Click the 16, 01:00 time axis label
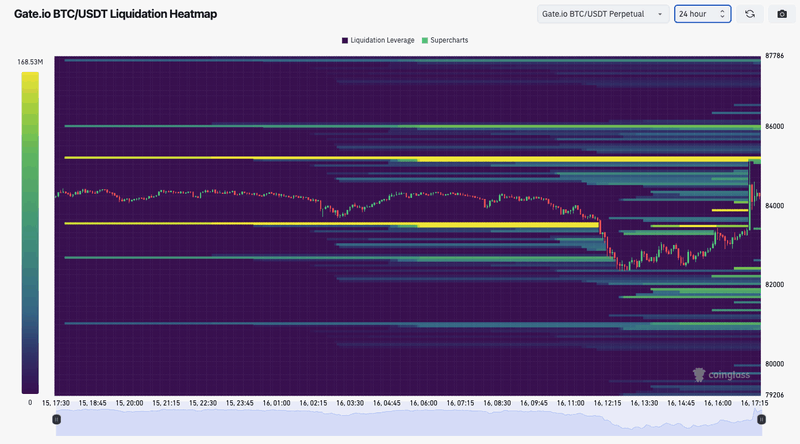Screen dimensions: 800x444 [x=277, y=403]
